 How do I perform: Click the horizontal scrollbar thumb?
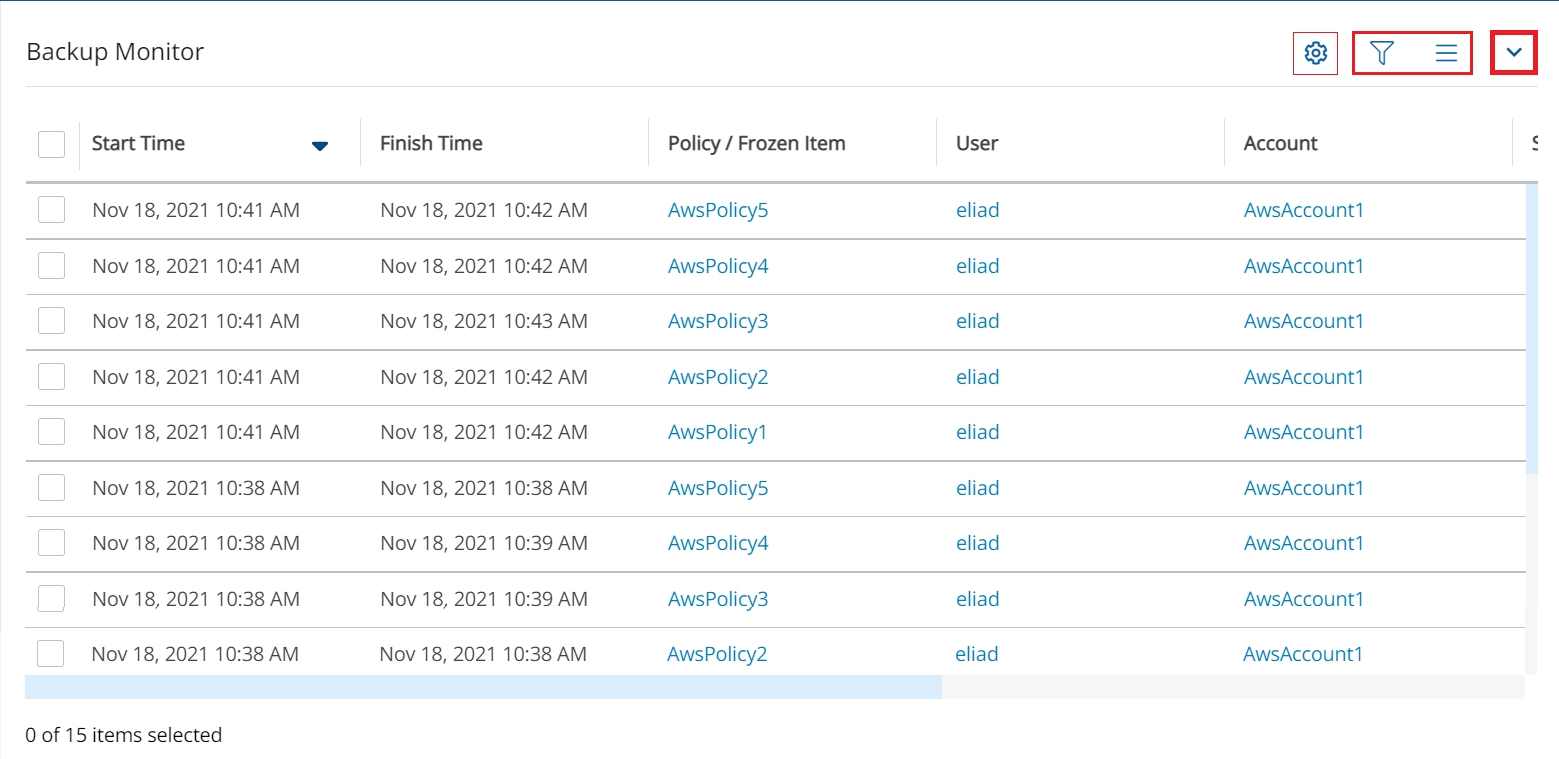[483, 687]
